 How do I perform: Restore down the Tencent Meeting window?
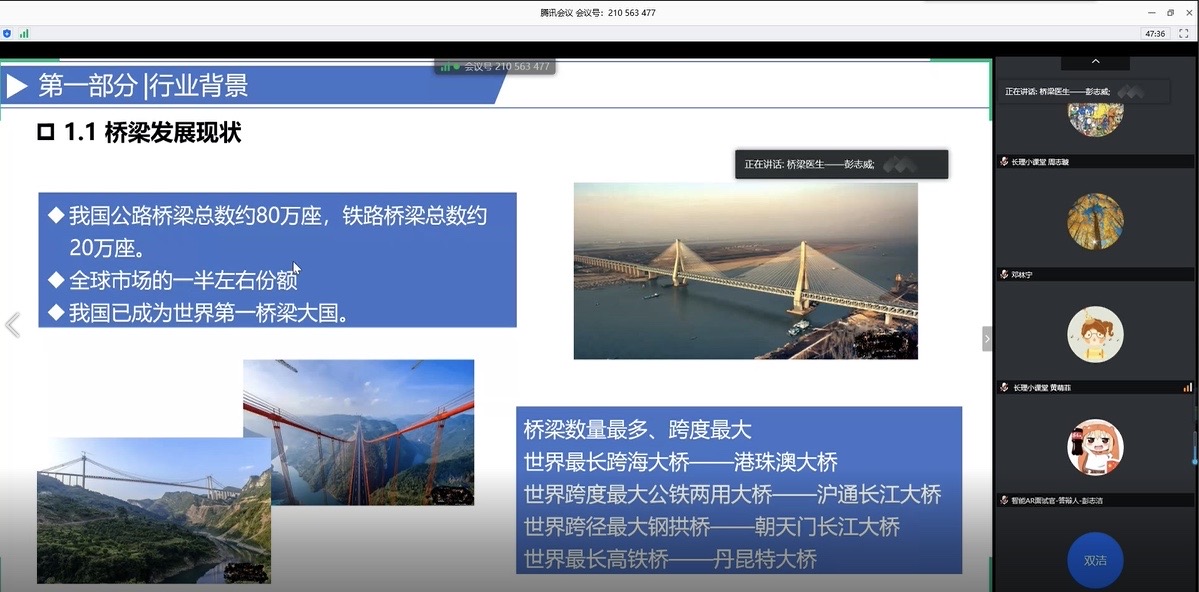[1170, 13]
